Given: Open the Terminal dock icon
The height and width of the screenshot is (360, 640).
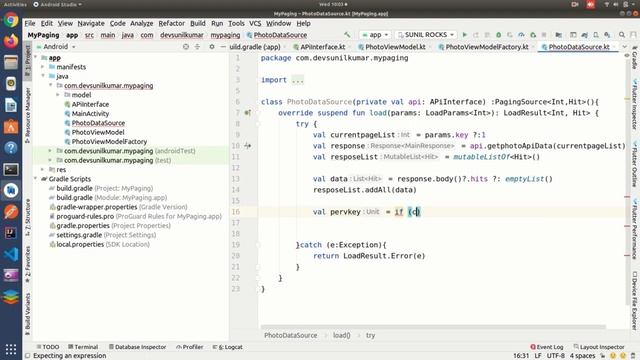Looking at the screenshot, I should pos(11,169).
